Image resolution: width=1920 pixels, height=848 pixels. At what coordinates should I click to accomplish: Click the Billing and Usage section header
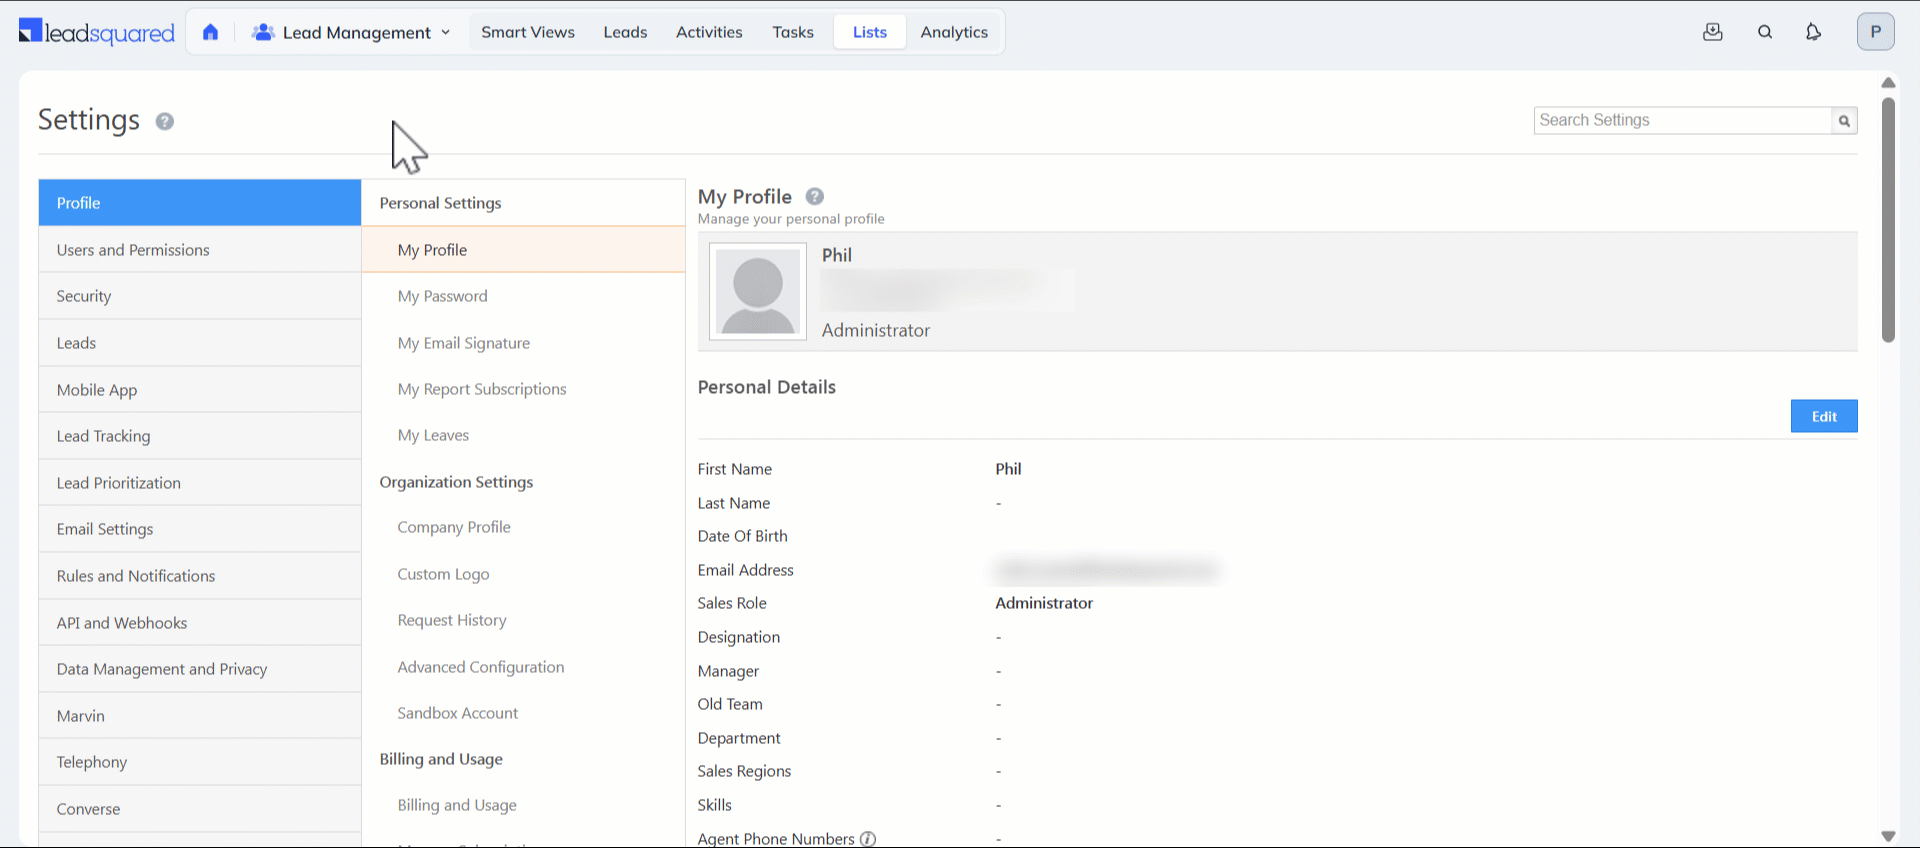[441, 759]
